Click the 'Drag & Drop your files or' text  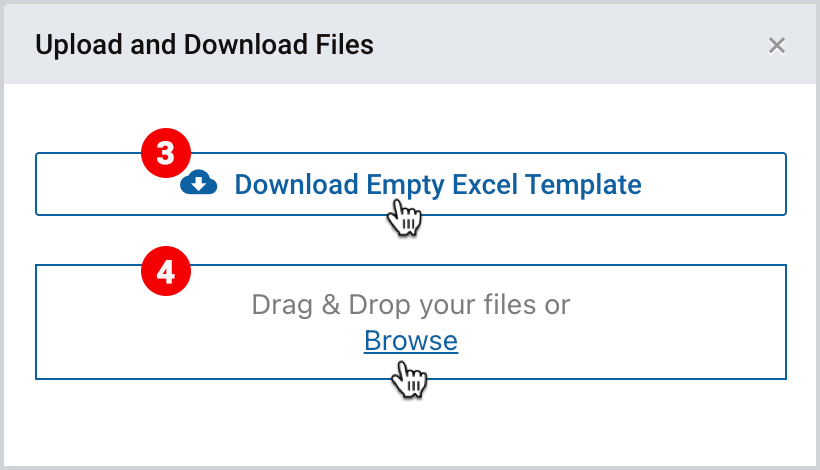point(411,305)
